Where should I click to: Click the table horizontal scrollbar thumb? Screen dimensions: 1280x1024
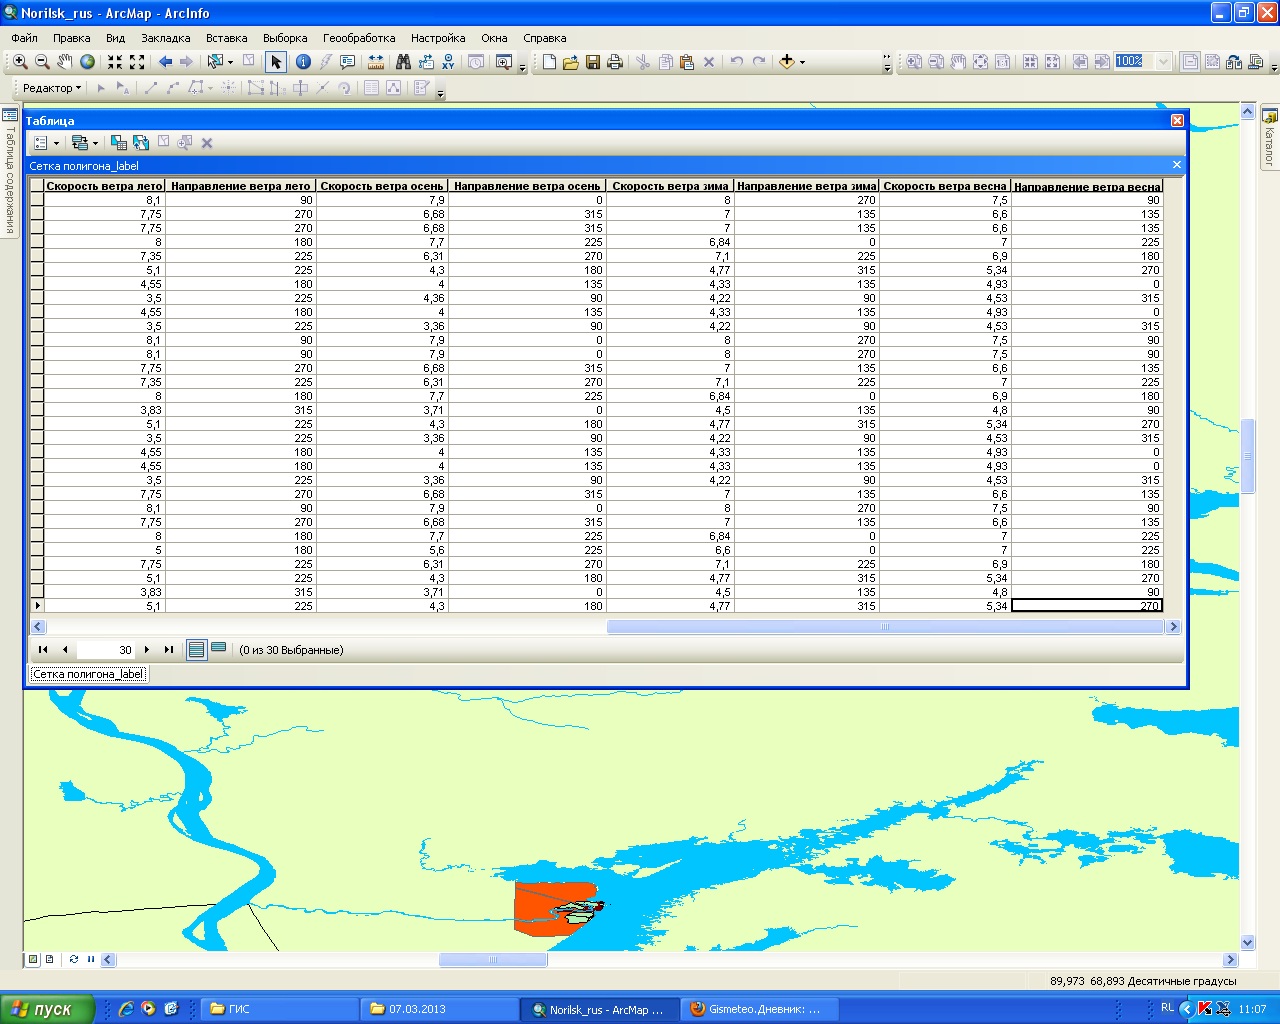coord(885,627)
